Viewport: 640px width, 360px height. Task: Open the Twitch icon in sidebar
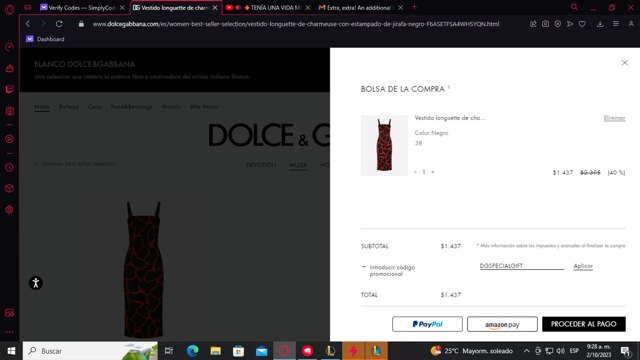(9, 89)
